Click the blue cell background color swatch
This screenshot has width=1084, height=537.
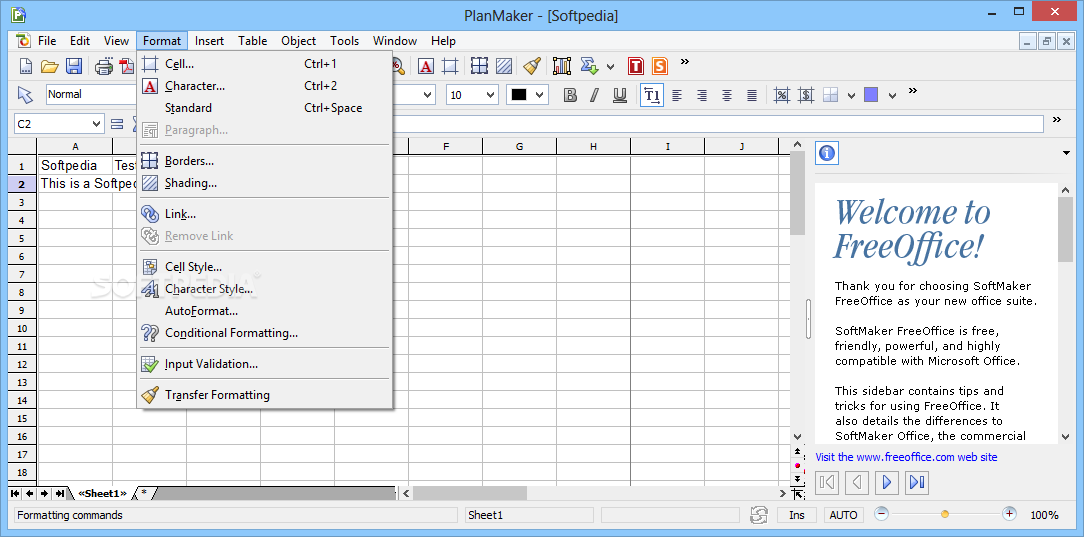point(872,95)
